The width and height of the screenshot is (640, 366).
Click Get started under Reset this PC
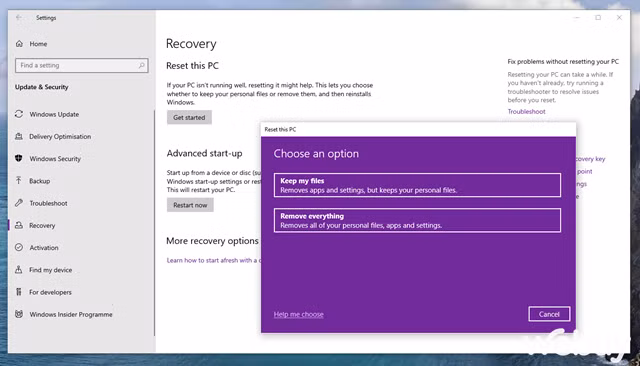click(x=189, y=118)
